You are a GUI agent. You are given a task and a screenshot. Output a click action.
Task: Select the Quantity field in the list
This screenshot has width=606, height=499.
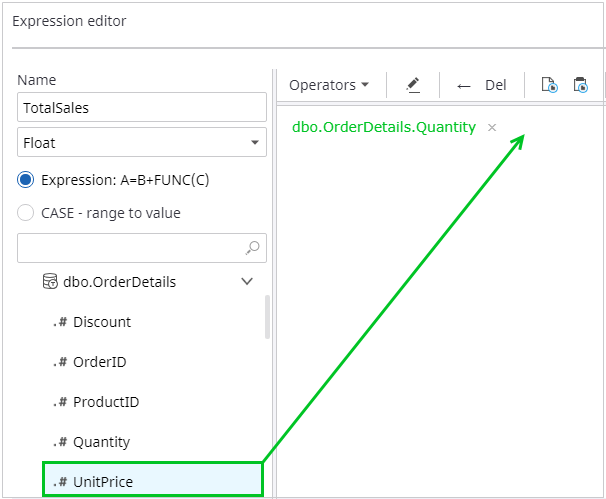pos(101,442)
